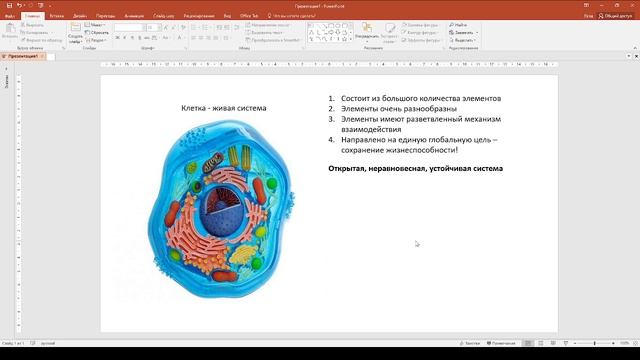Open the Вставка ribbon tab

point(57,16)
